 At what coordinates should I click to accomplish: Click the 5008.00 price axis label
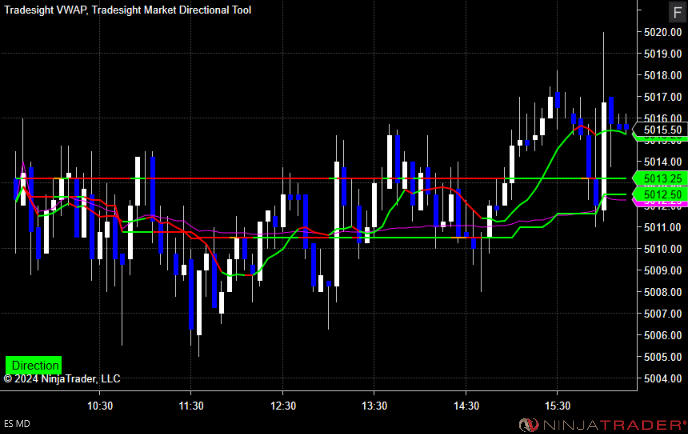(x=663, y=292)
